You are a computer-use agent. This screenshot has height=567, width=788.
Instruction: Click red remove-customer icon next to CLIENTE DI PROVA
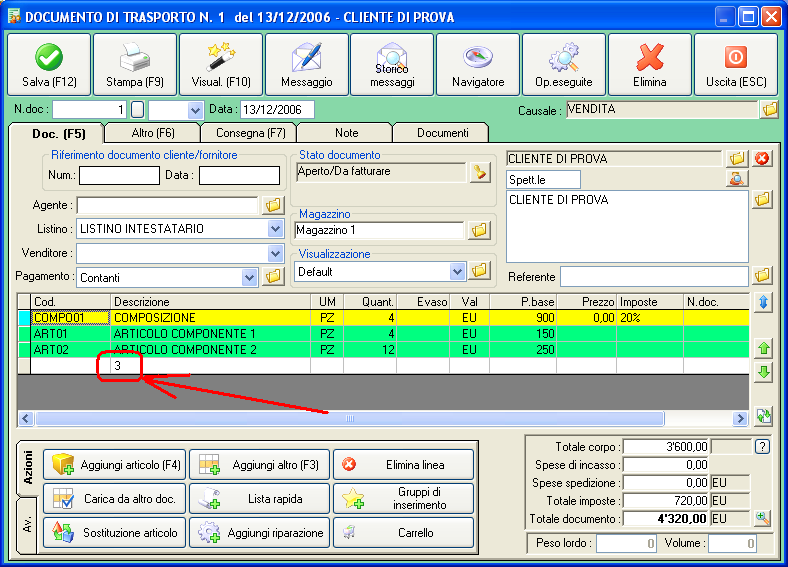tap(762, 159)
